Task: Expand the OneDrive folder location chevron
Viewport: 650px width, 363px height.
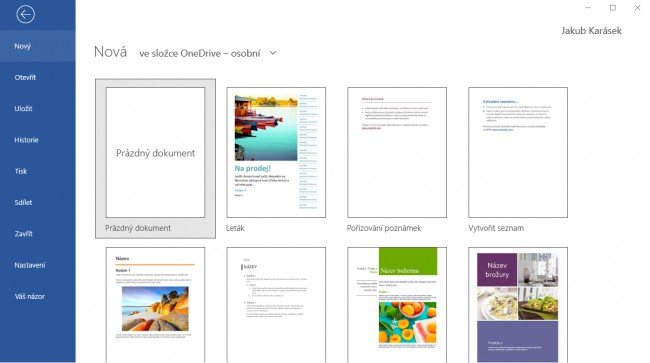Action: pyautogui.click(x=272, y=53)
